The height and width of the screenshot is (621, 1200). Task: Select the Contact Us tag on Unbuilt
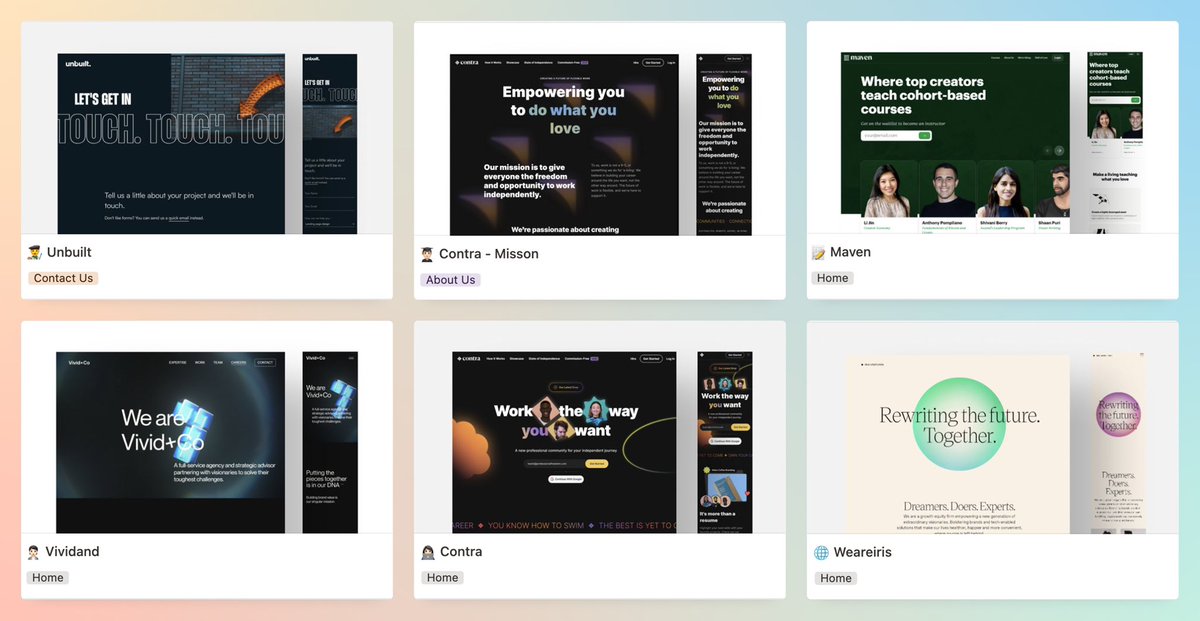tap(63, 278)
